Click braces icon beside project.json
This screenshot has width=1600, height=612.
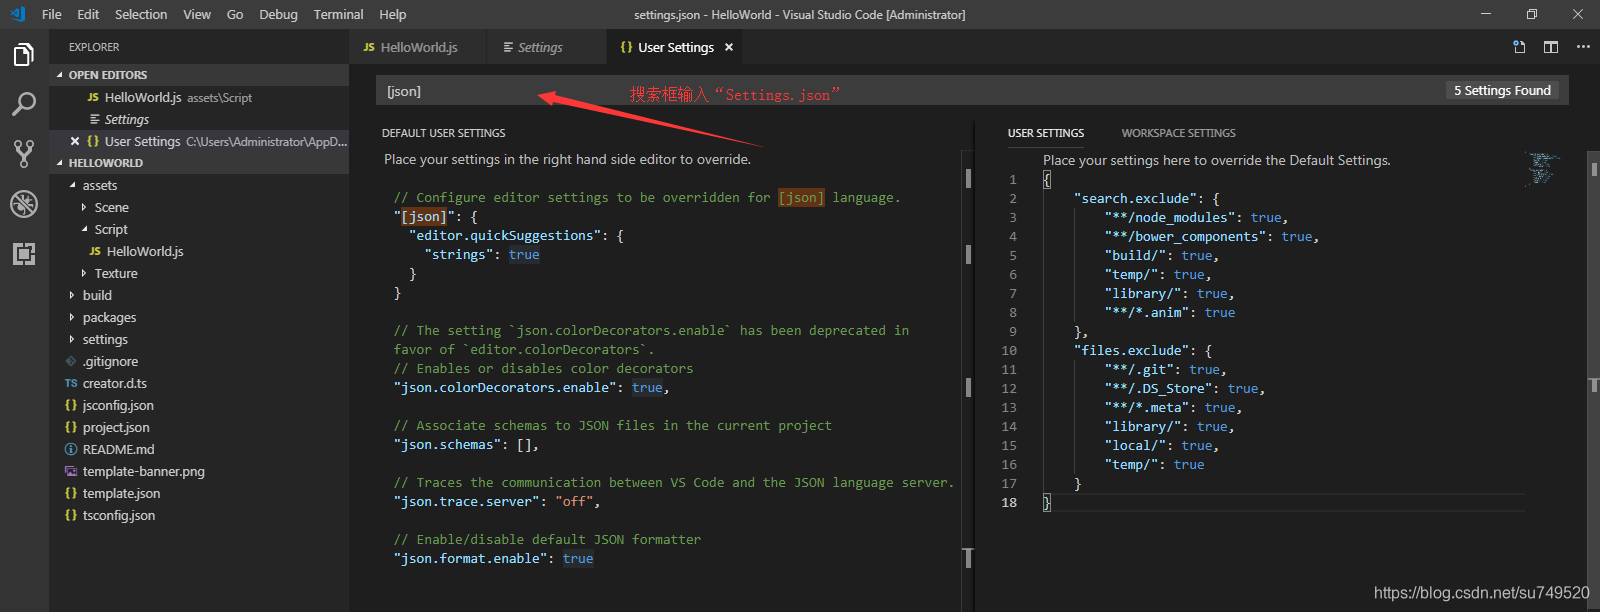[71, 427]
